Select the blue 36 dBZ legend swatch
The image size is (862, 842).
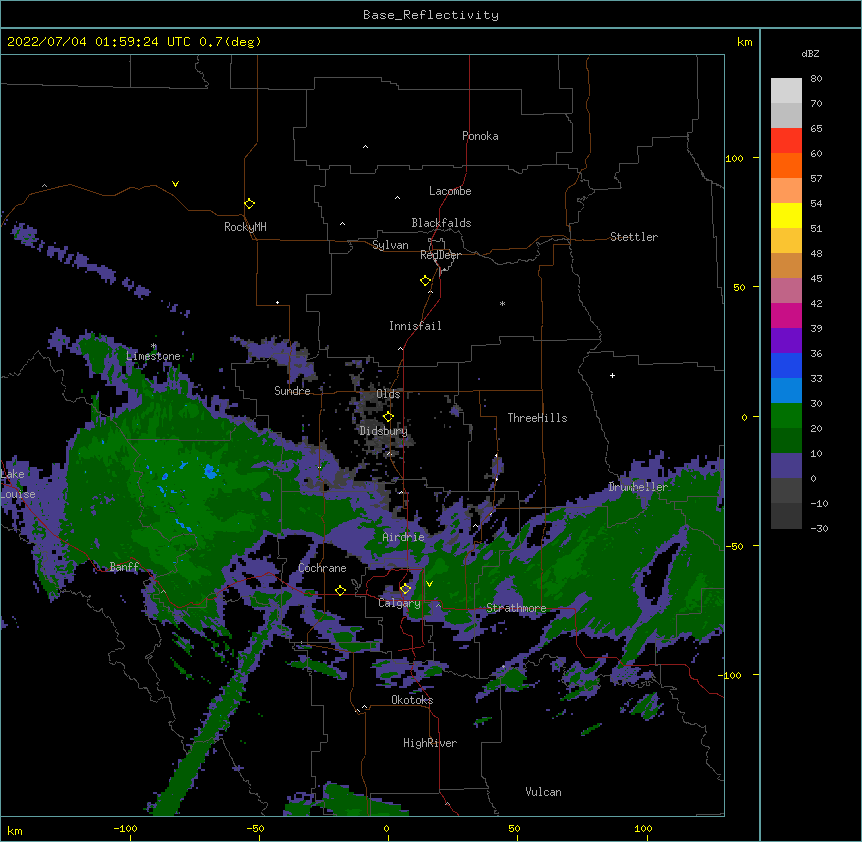pyautogui.click(x=786, y=365)
